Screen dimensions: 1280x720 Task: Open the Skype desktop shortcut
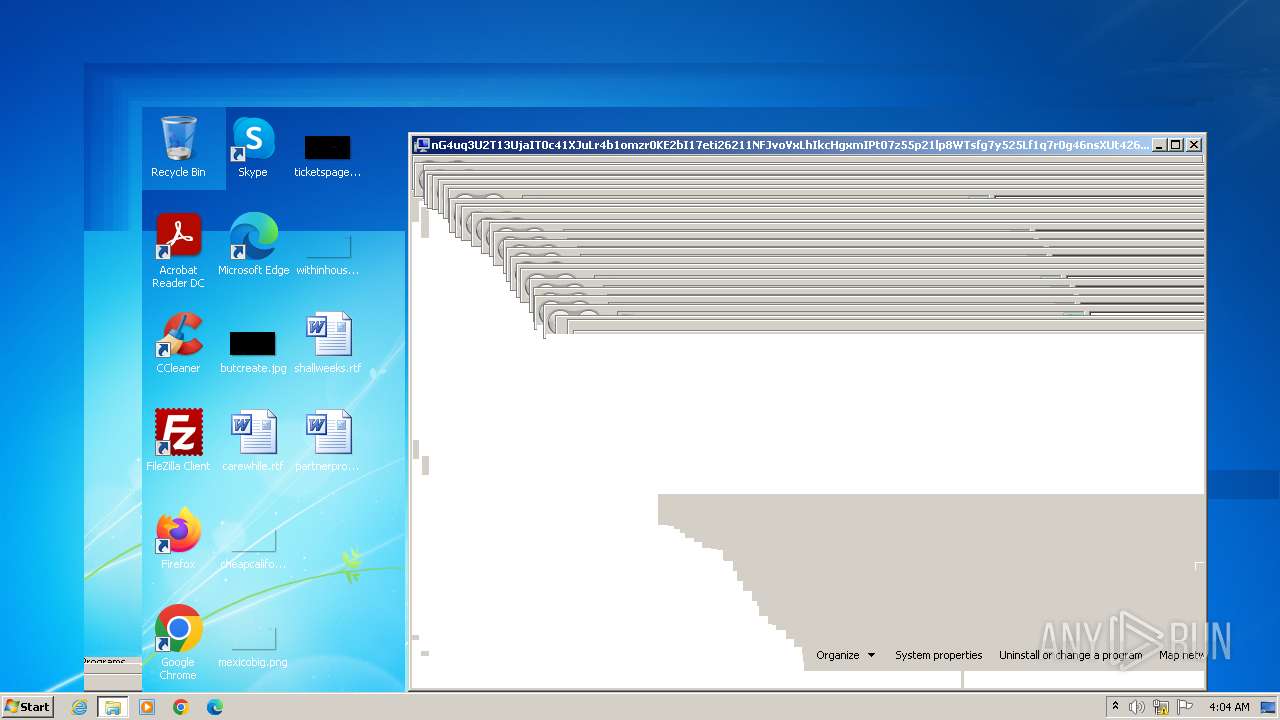[253, 147]
